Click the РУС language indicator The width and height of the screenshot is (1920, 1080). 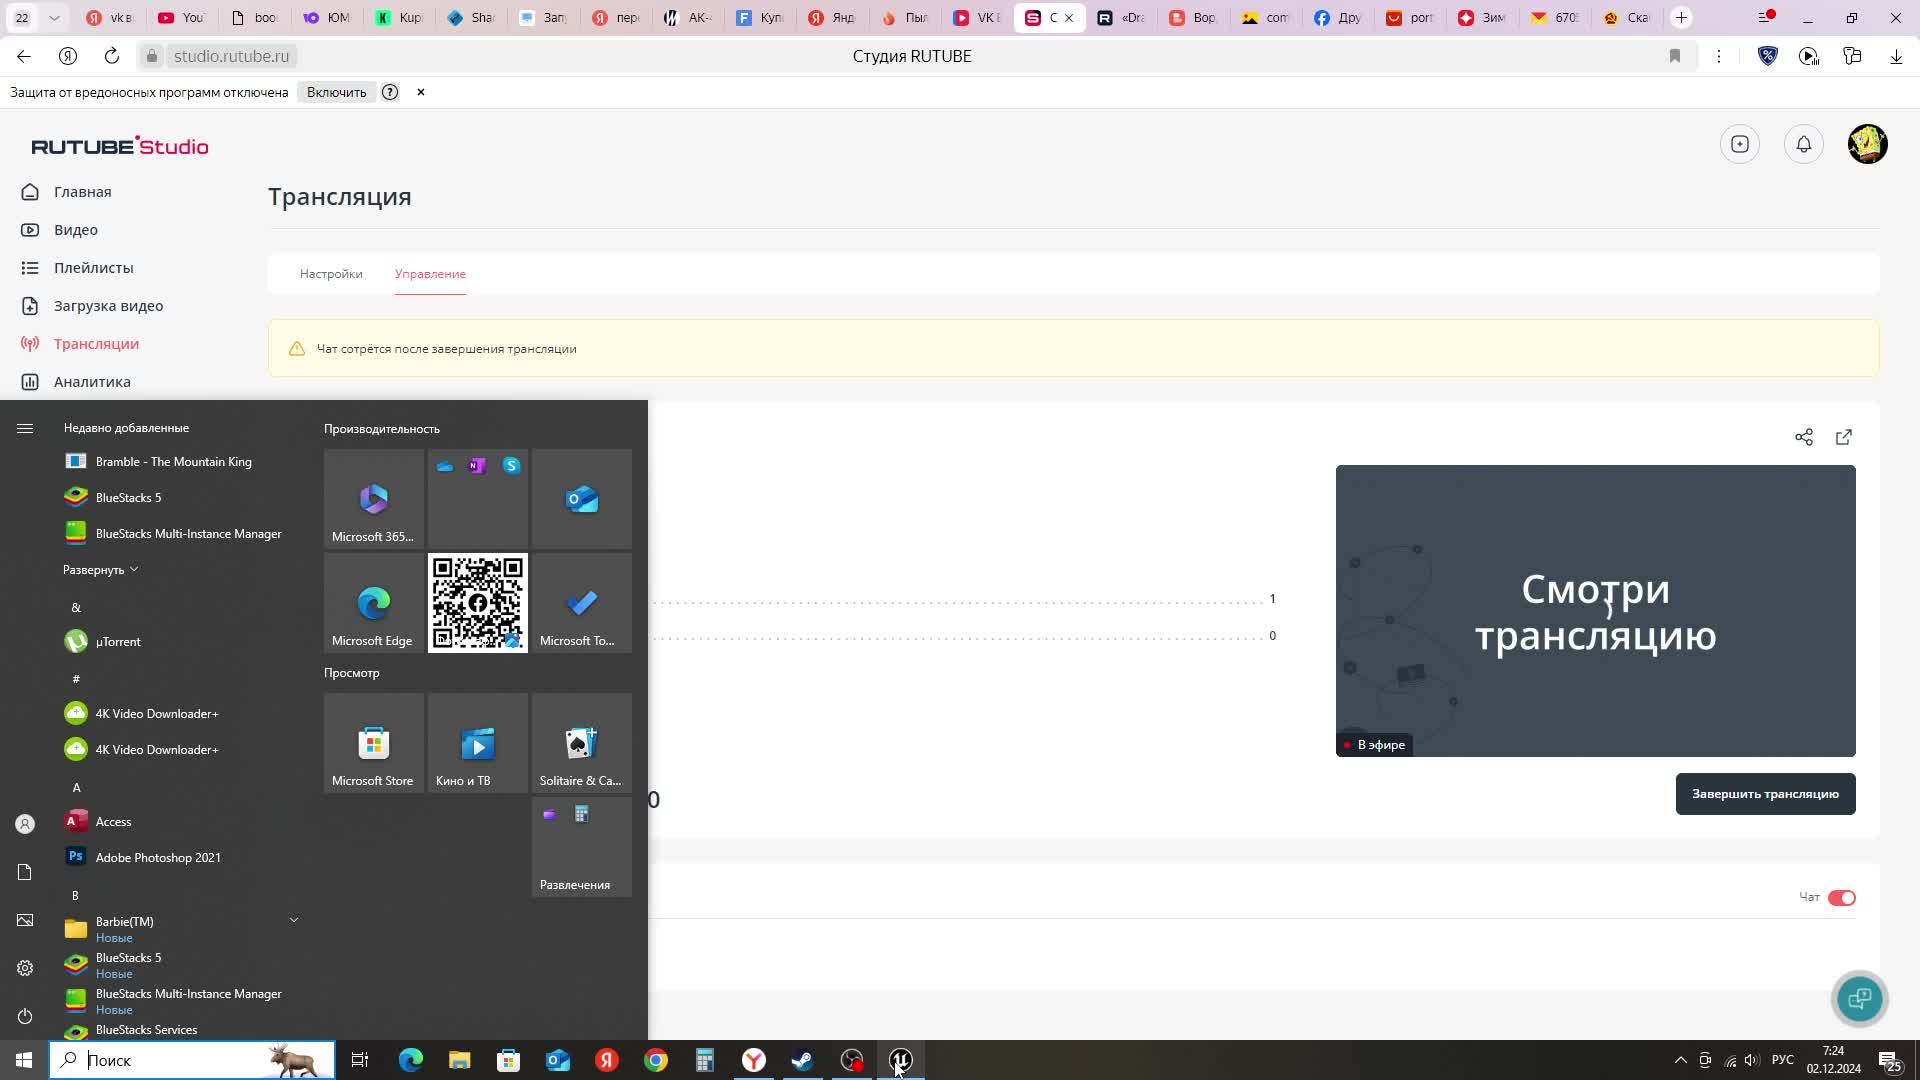[1782, 1060]
